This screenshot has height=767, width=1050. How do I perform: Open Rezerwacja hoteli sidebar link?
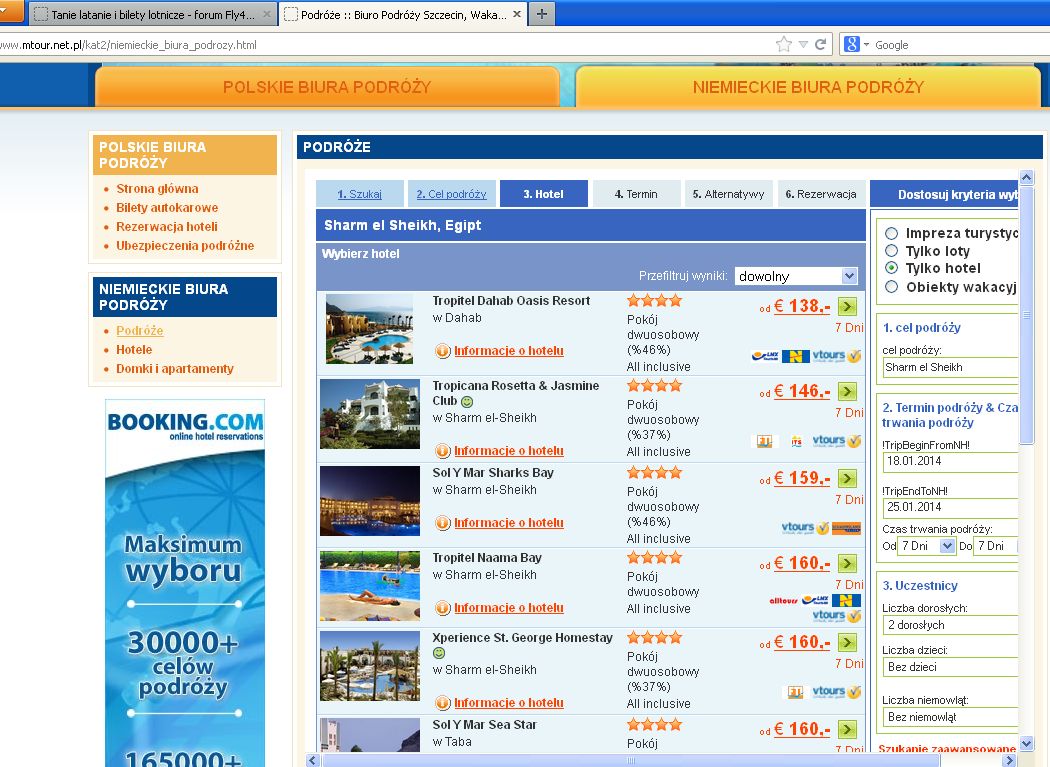pyautogui.click(x=167, y=226)
